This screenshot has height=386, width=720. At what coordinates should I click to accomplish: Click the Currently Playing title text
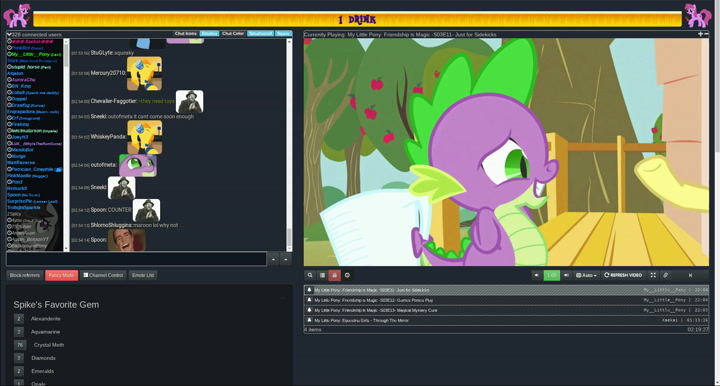pos(400,34)
